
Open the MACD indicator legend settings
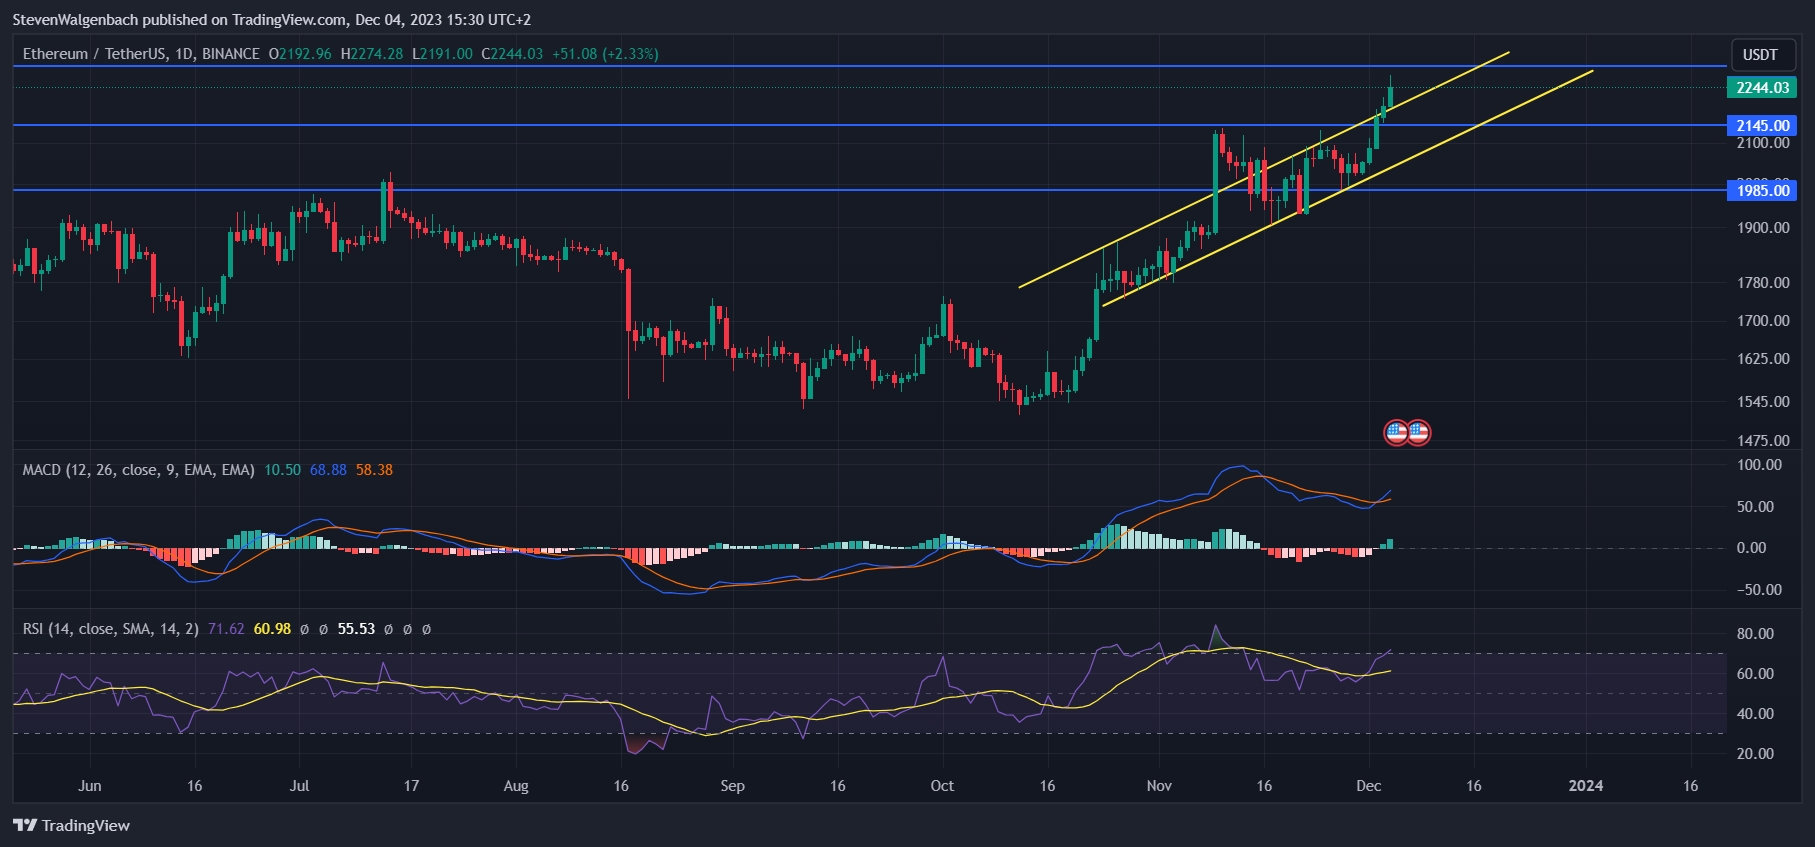click(x=138, y=469)
